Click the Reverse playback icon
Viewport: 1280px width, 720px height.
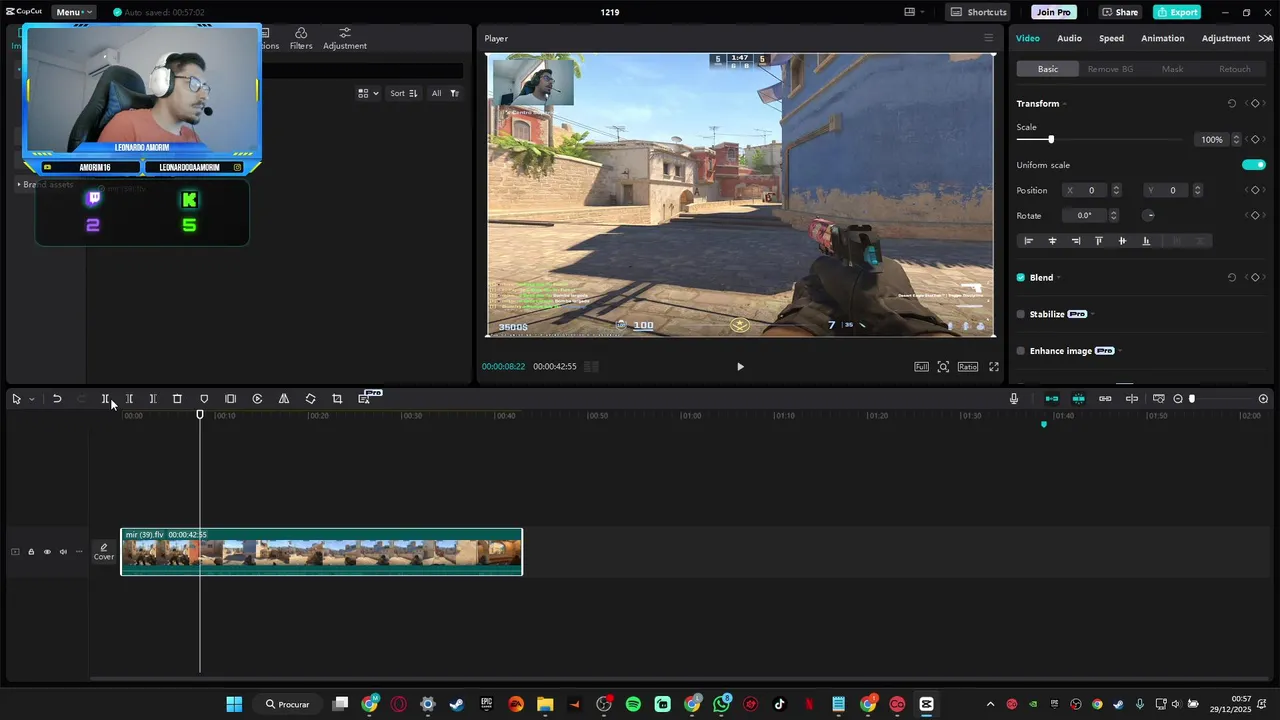pyautogui.click(x=257, y=399)
